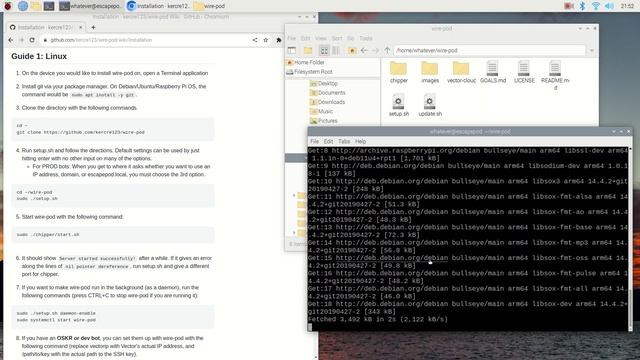Open the path history dropdown arrow

point(592,50)
